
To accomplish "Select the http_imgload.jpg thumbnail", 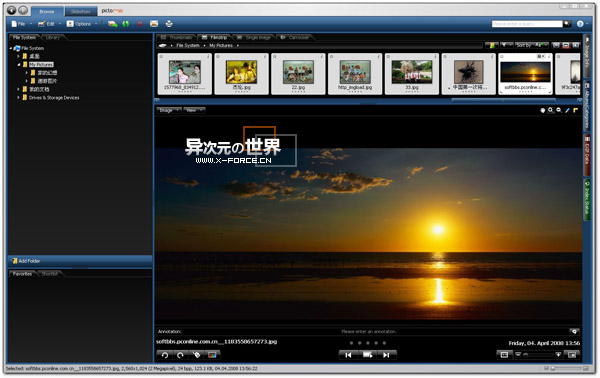I will (355, 74).
